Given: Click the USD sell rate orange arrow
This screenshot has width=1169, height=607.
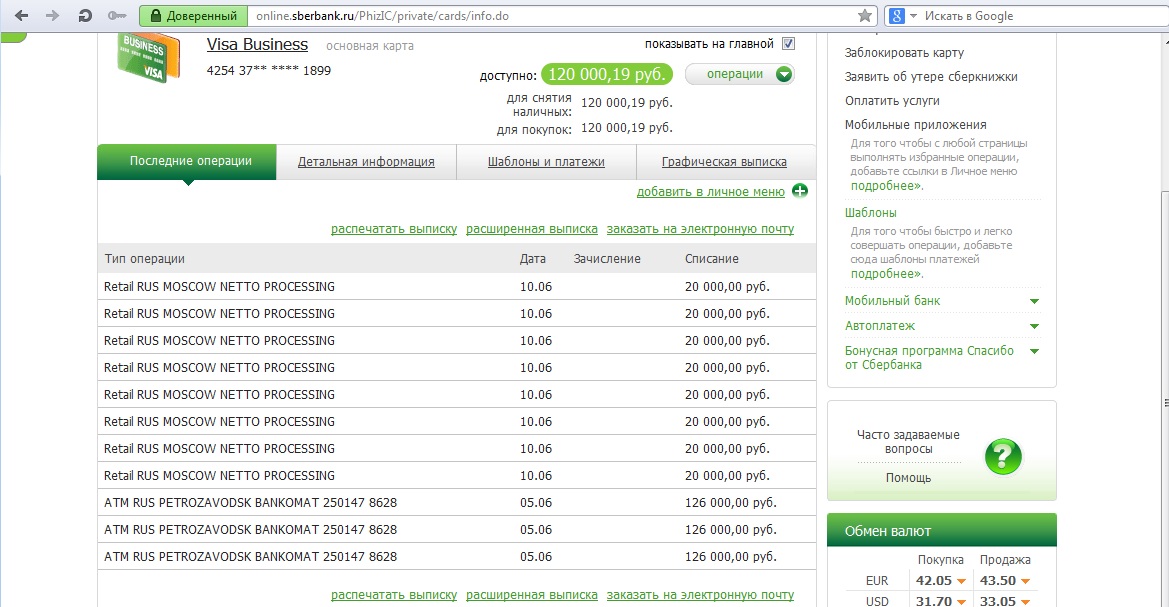Looking at the screenshot, I should click(x=1025, y=602).
